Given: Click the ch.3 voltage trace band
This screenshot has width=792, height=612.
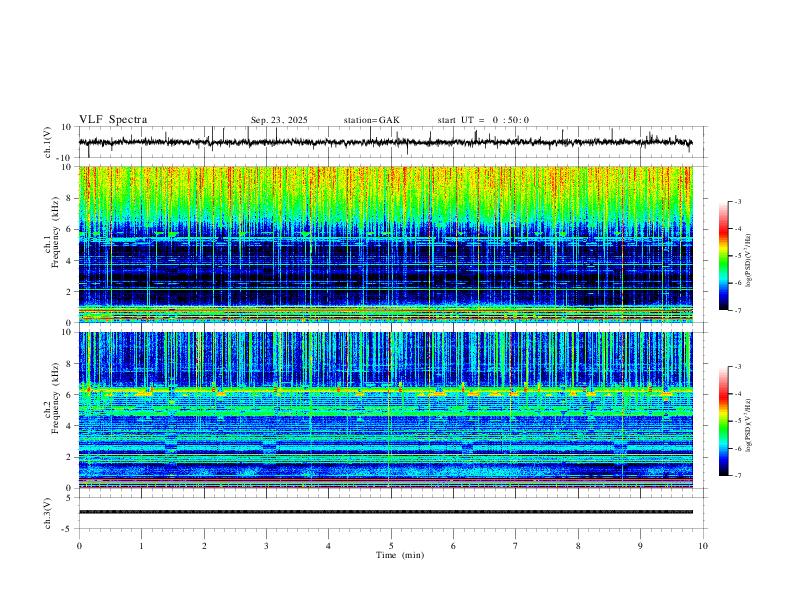Looking at the screenshot, I should pos(385,512).
